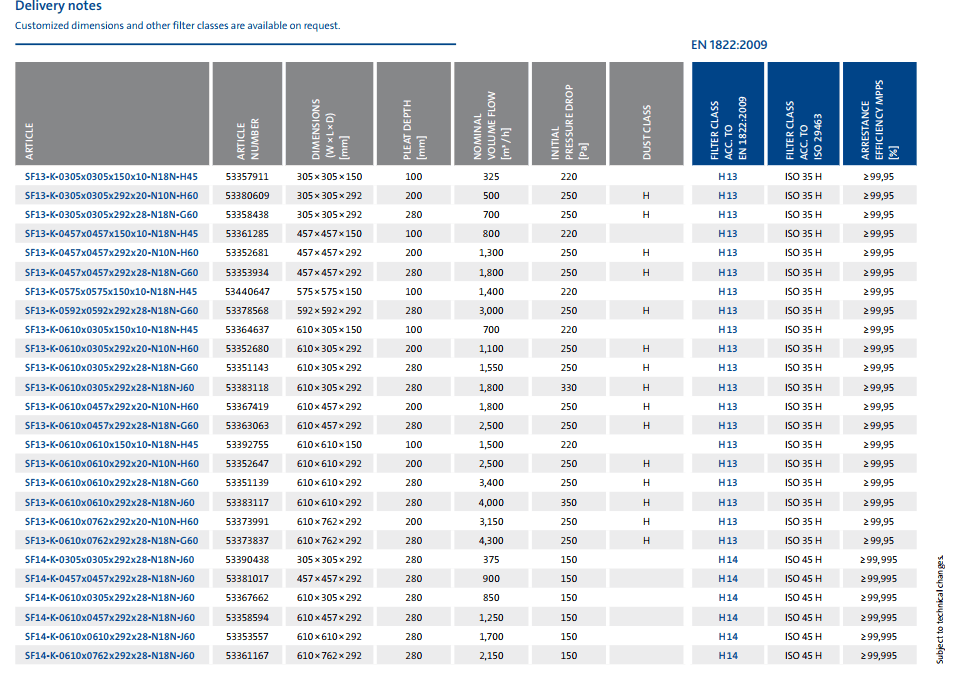This screenshot has width=955, height=688.
Task: Click the 330 pressure drop value
Action: coord(569,387)
